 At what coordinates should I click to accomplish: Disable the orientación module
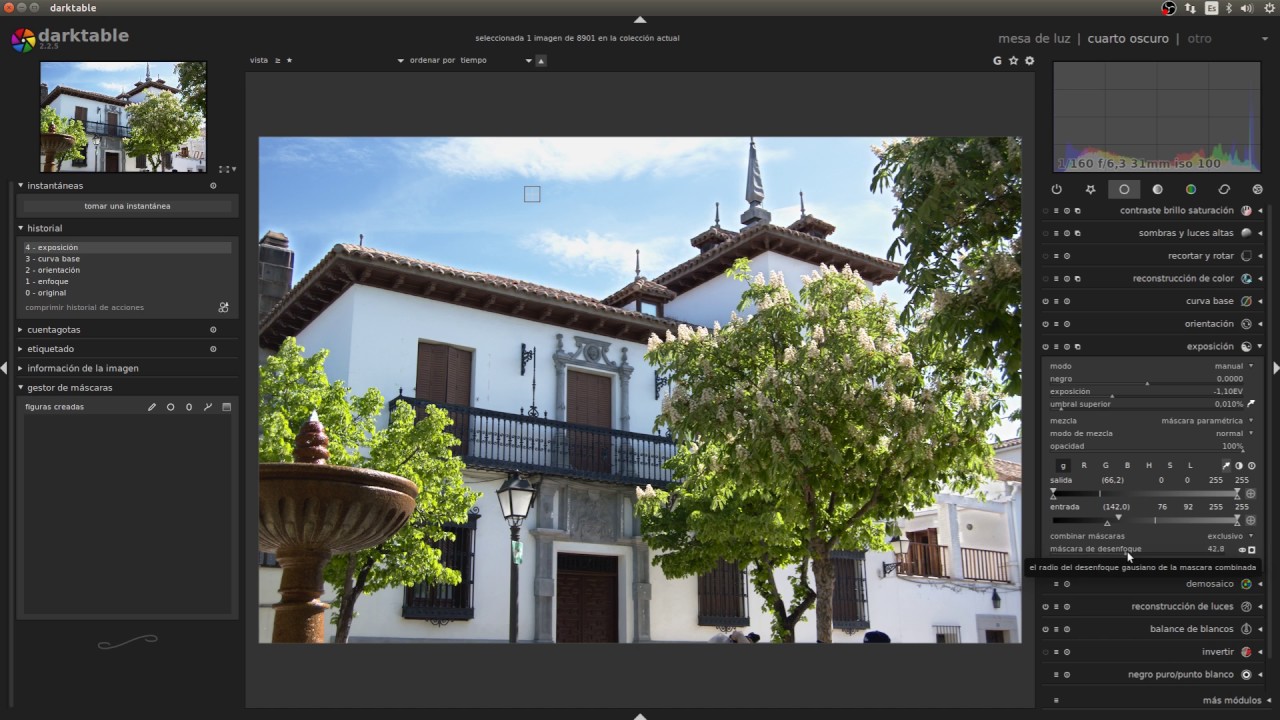click(x=1045, y=324)
